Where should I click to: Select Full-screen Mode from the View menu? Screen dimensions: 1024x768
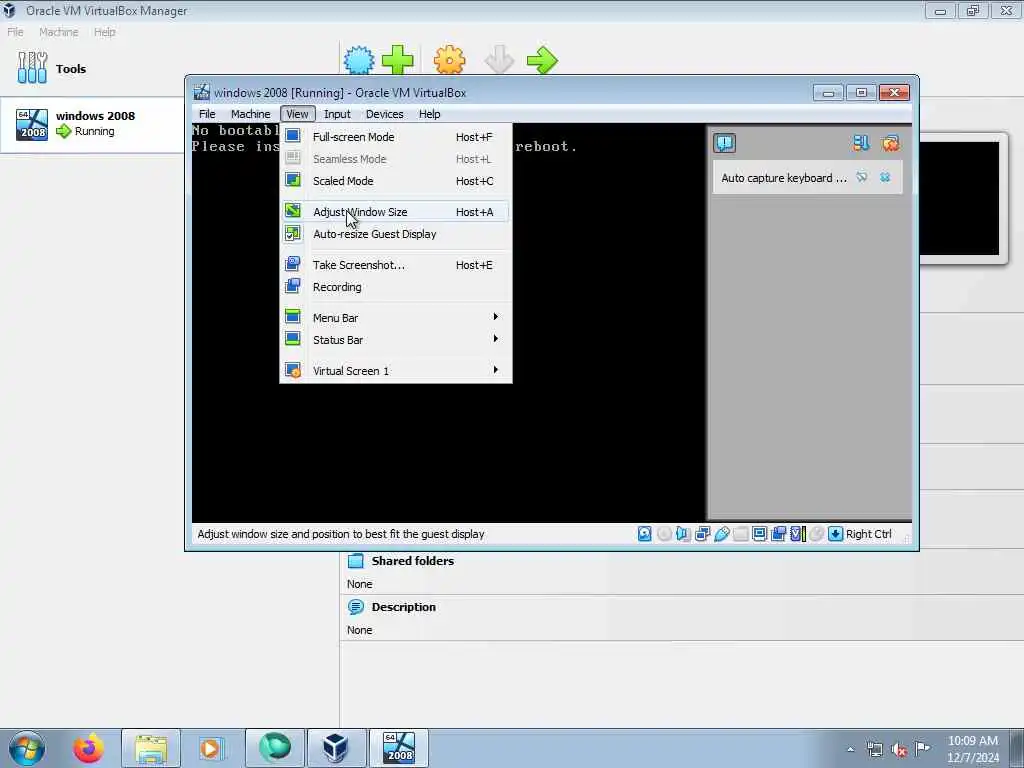click(x=396, y=137)
